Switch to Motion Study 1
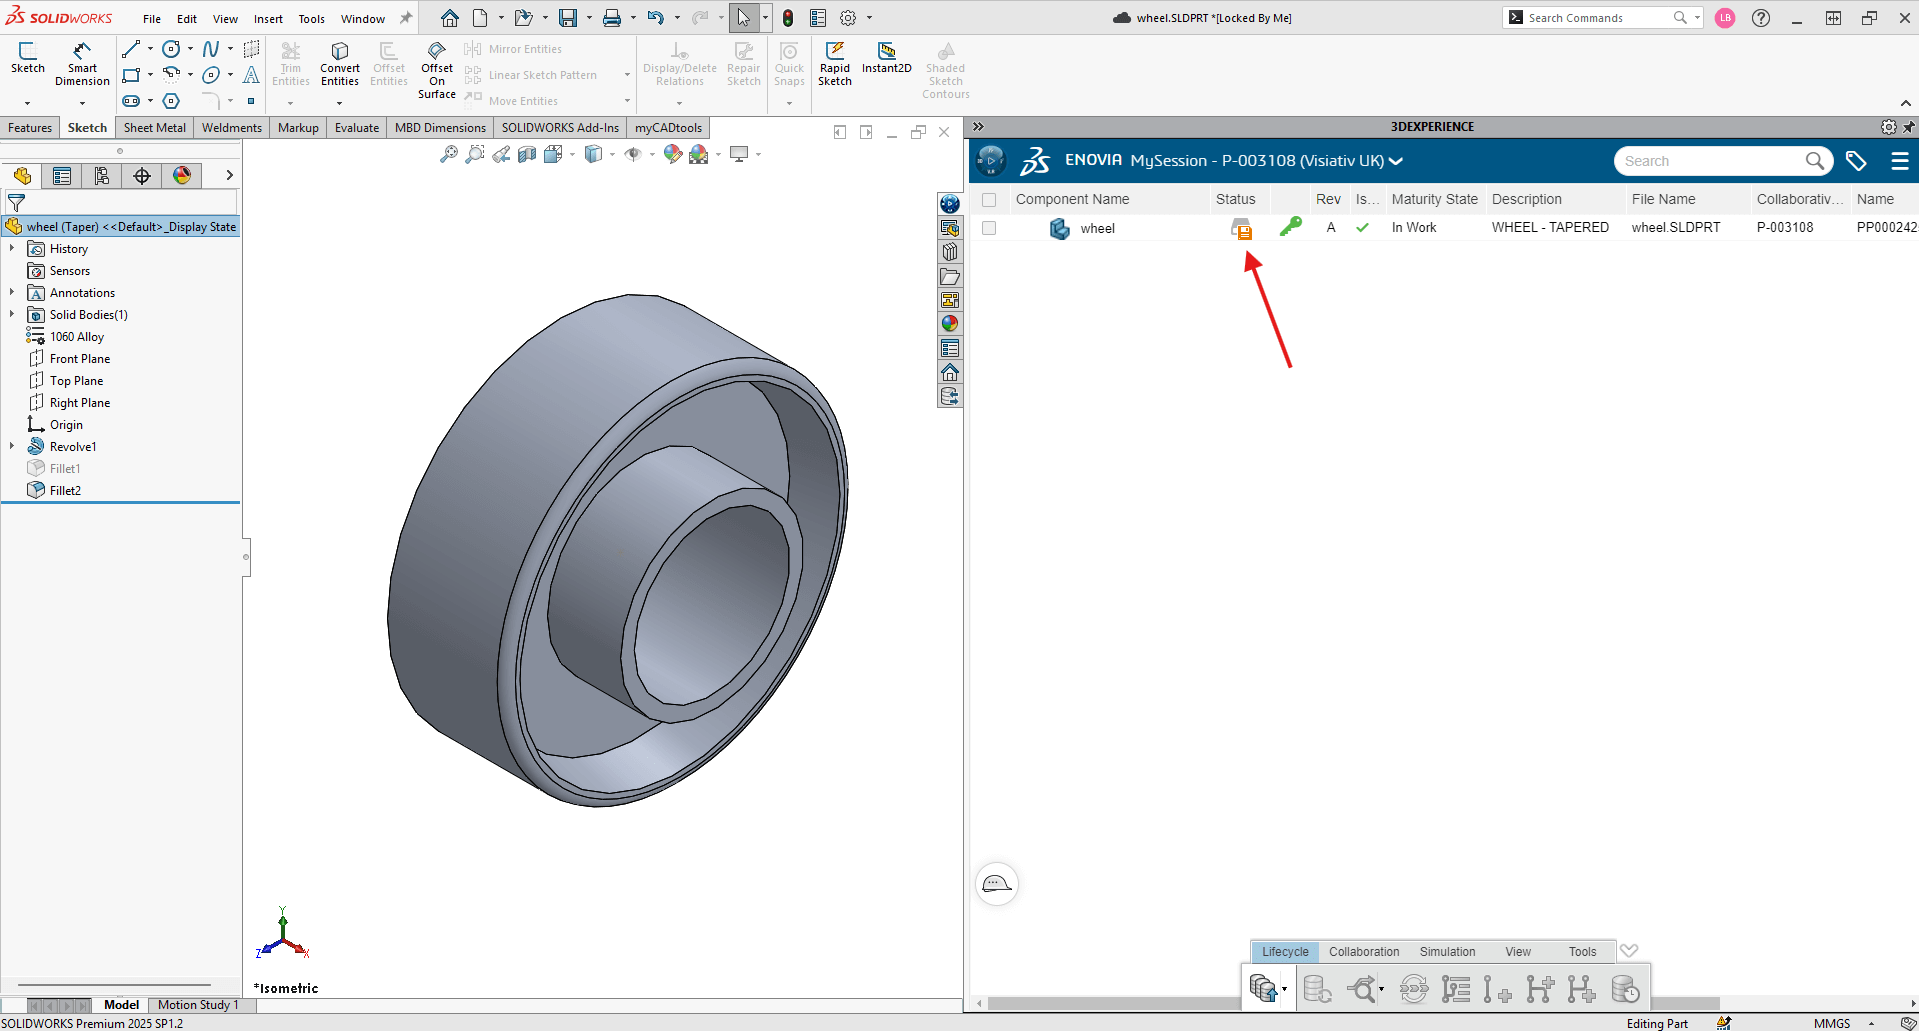 pos(197,1004)
